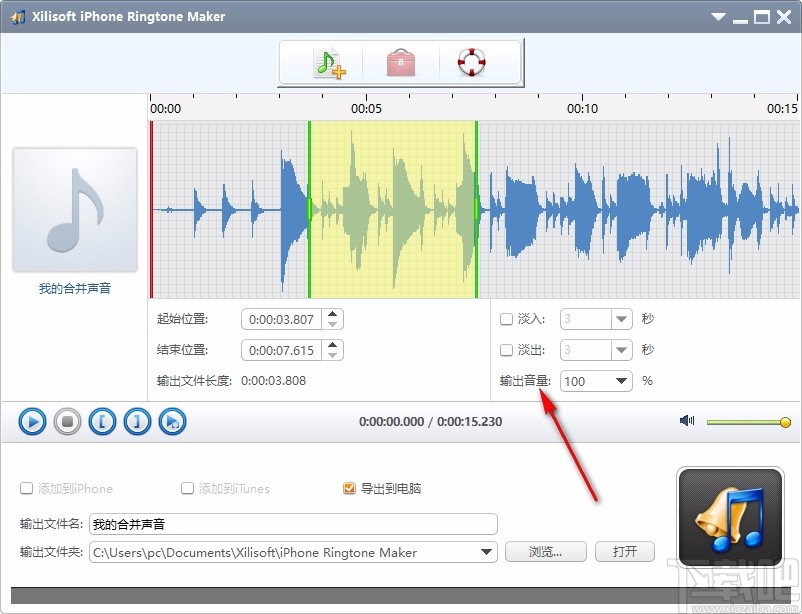Click the set start bracket playback icon
The width and height of the screenshot is (802, 614).
[x=101, y=421]
